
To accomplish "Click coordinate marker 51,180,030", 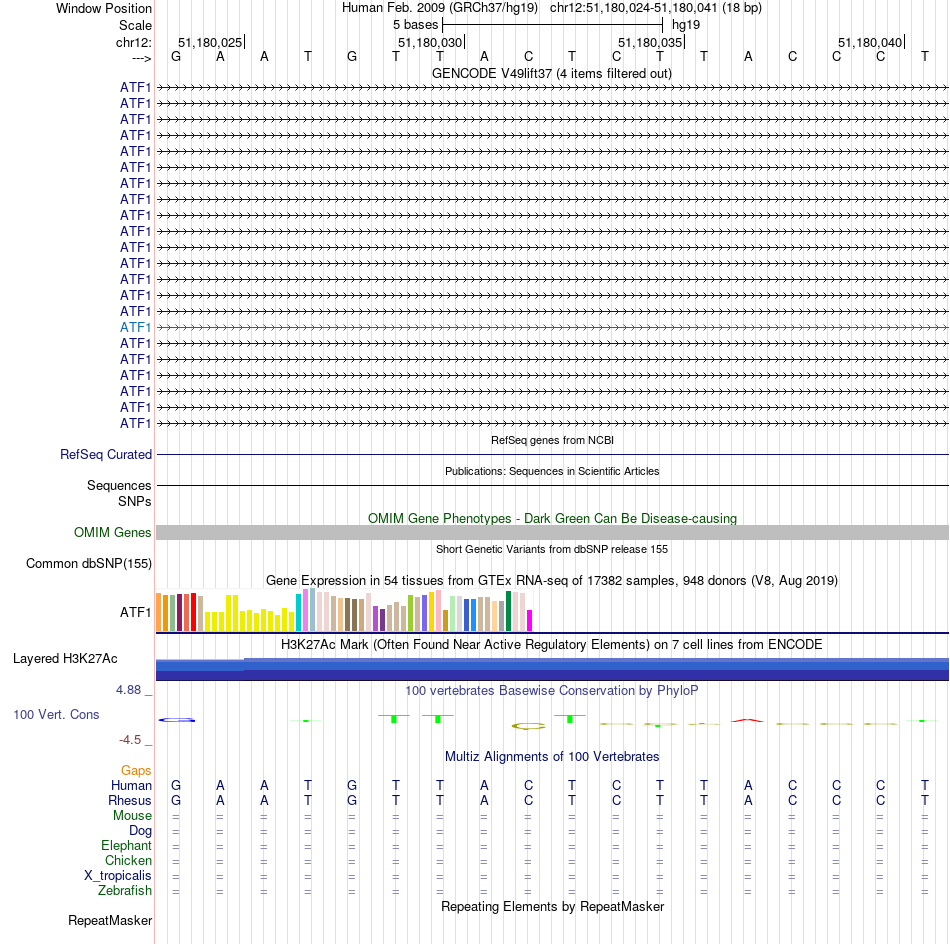I will 430,42.
